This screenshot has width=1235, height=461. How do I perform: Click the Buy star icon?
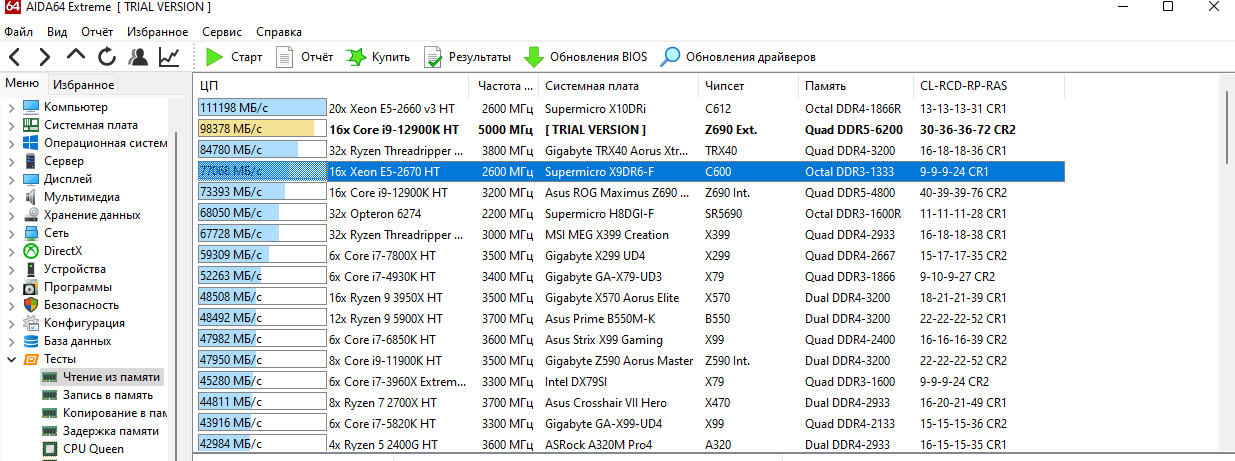coord(356,57)
